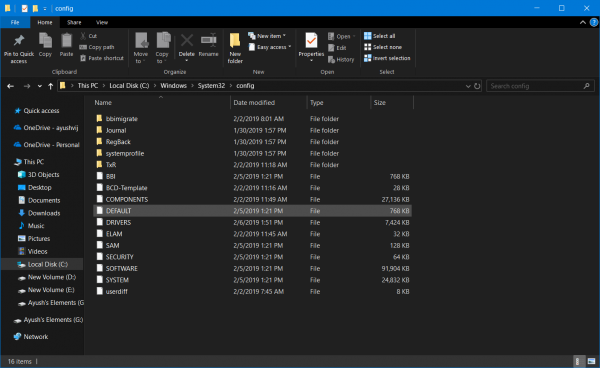This screenshot has height=368, width=600.
Task: Switch to the Home ribbon tab
Action: coord(45,22)
